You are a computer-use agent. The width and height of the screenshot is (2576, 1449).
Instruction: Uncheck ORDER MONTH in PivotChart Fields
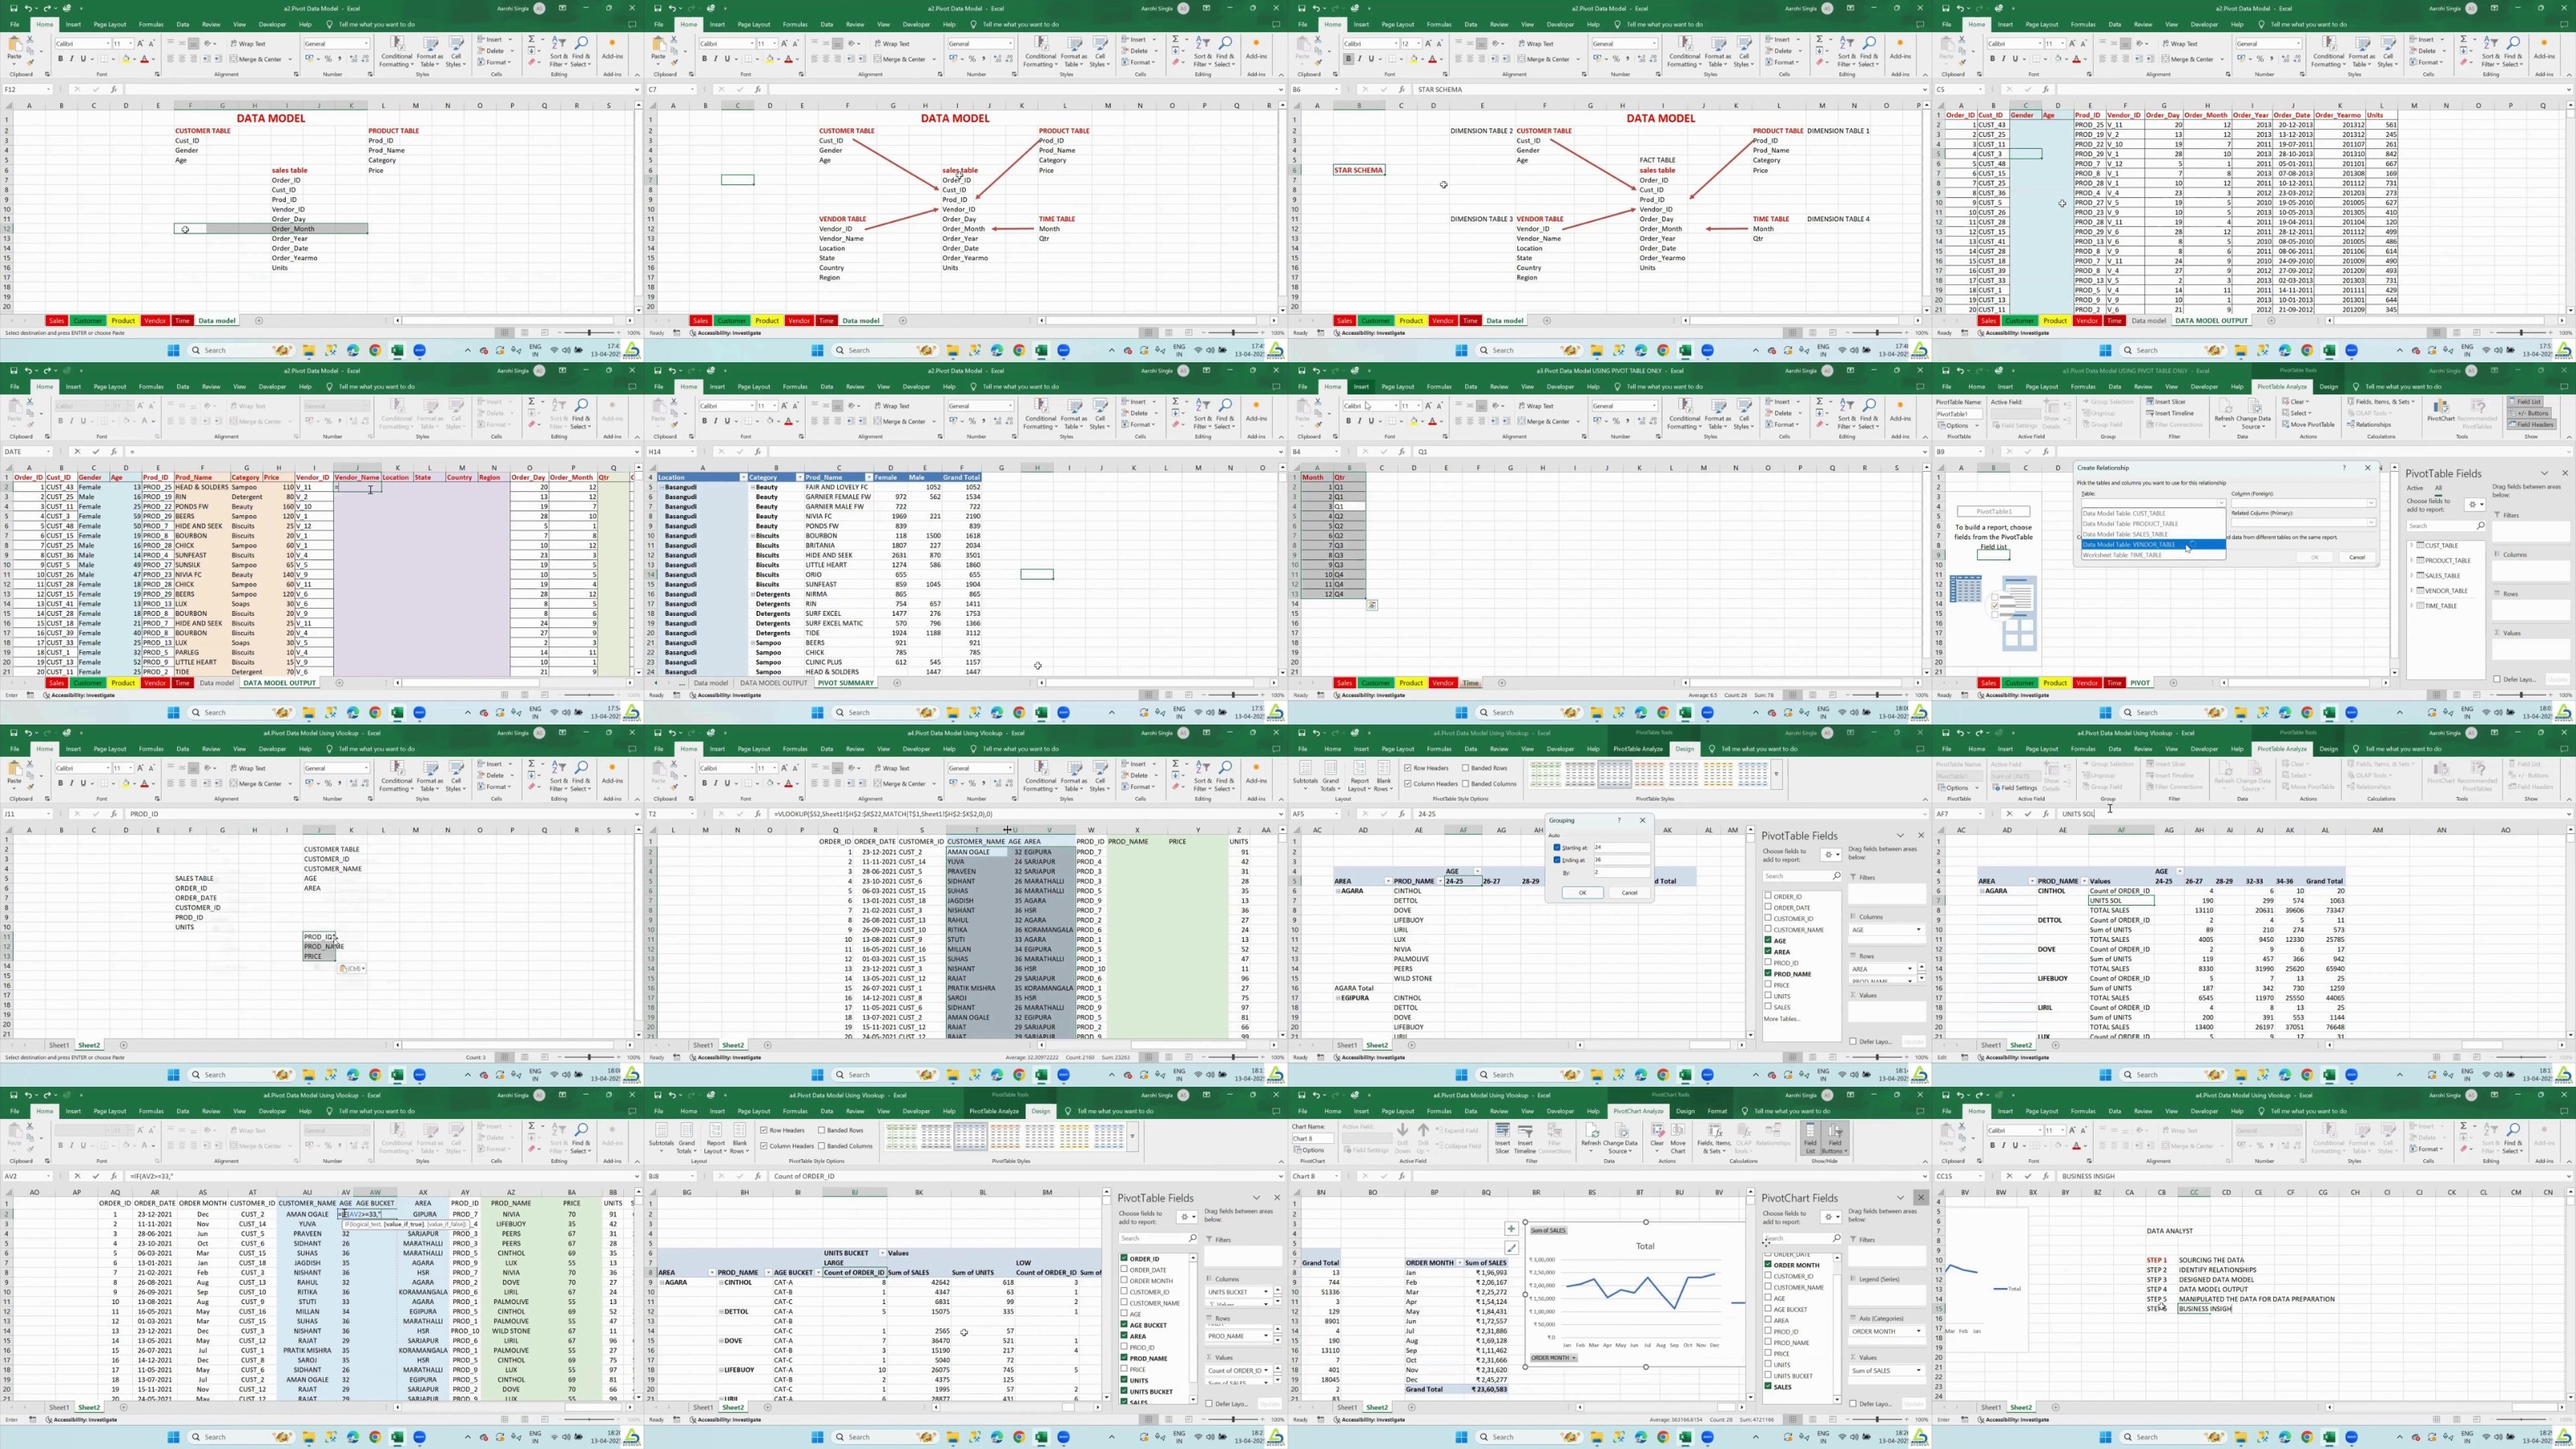tap(1768, 1264)
